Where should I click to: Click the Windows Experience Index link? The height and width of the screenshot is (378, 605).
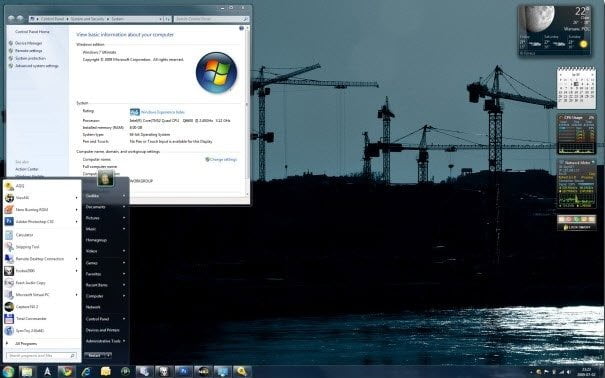coord(162,112)
